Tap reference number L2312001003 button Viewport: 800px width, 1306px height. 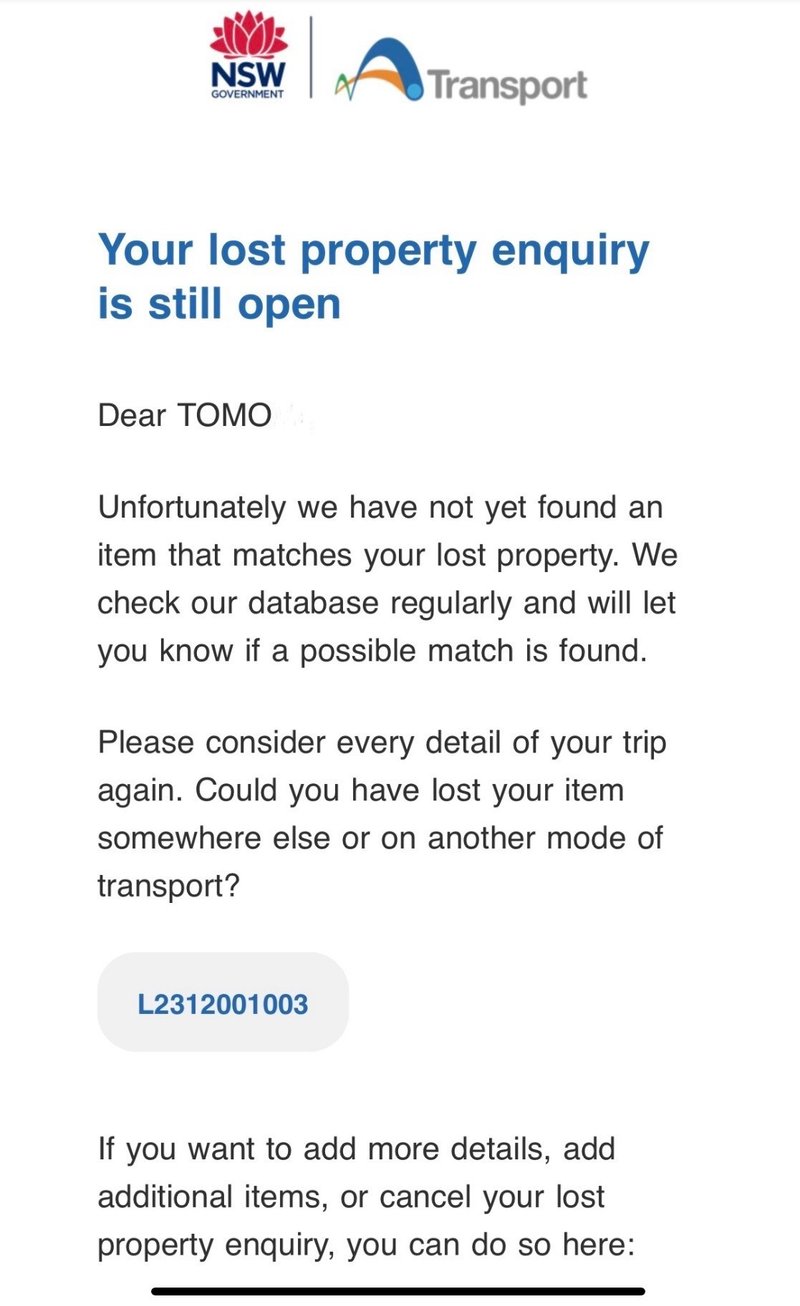[222, 1002]
